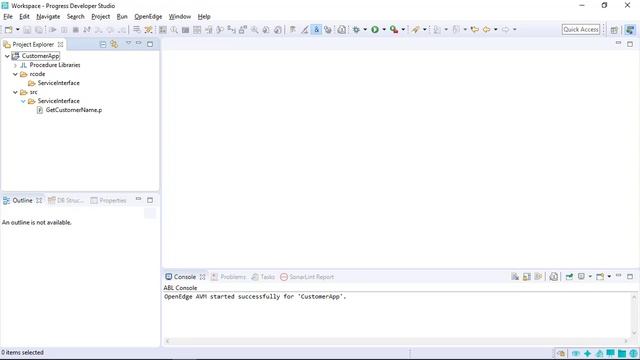Click the console horizontal scrollbar

click(396, 341)
